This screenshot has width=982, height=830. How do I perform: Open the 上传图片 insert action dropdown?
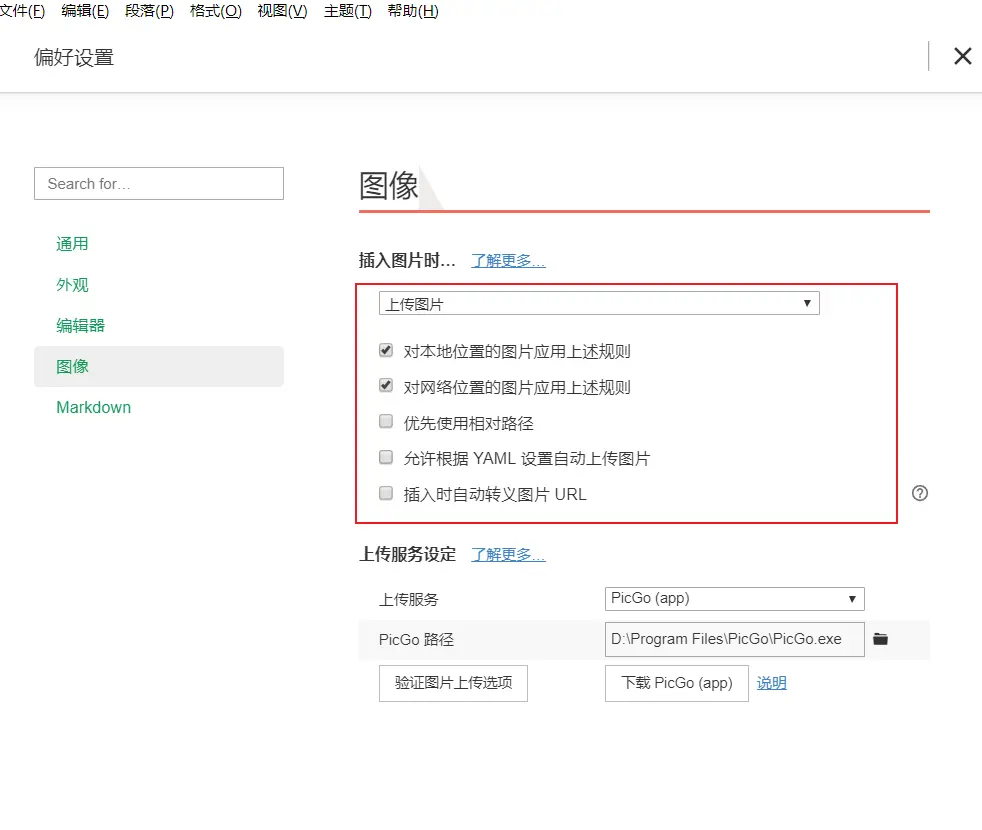pyautogui.click(x=599, y=303)
